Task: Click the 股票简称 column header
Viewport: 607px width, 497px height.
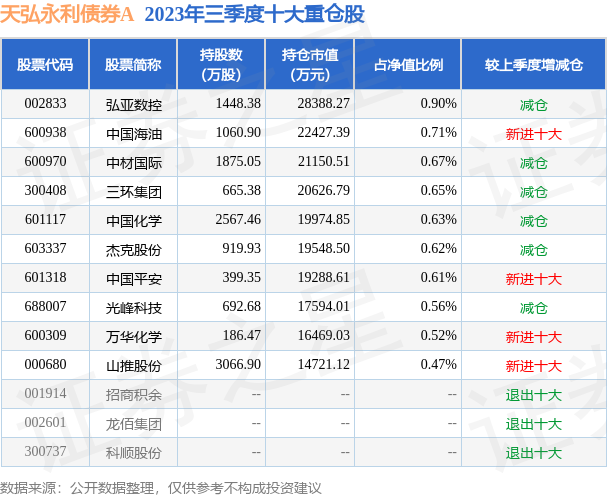Action: (133, 65)
